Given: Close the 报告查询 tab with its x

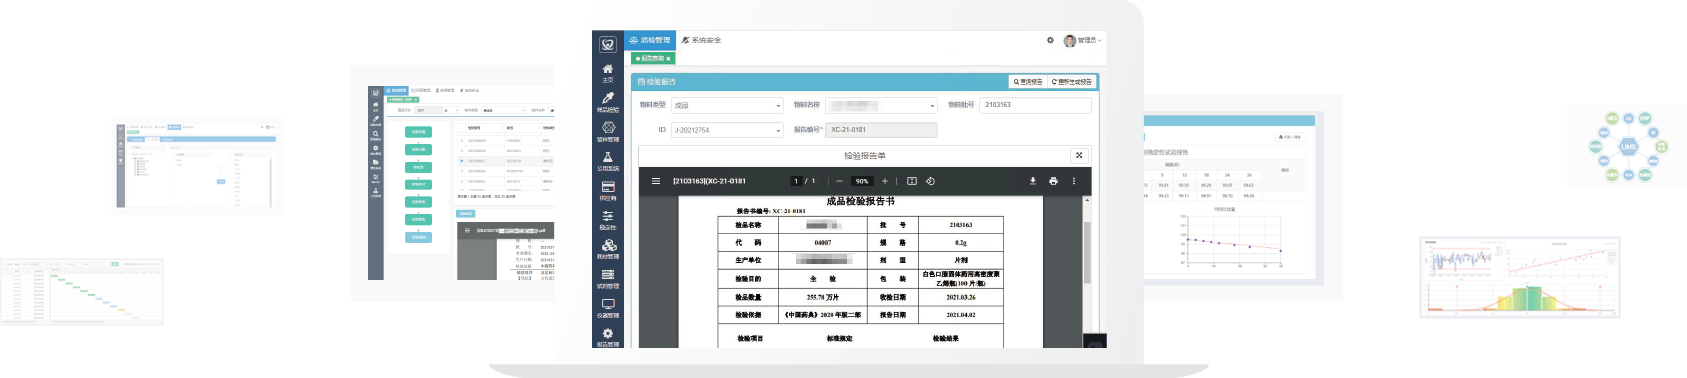Looking at the screenshot, I should click(668, 59).
